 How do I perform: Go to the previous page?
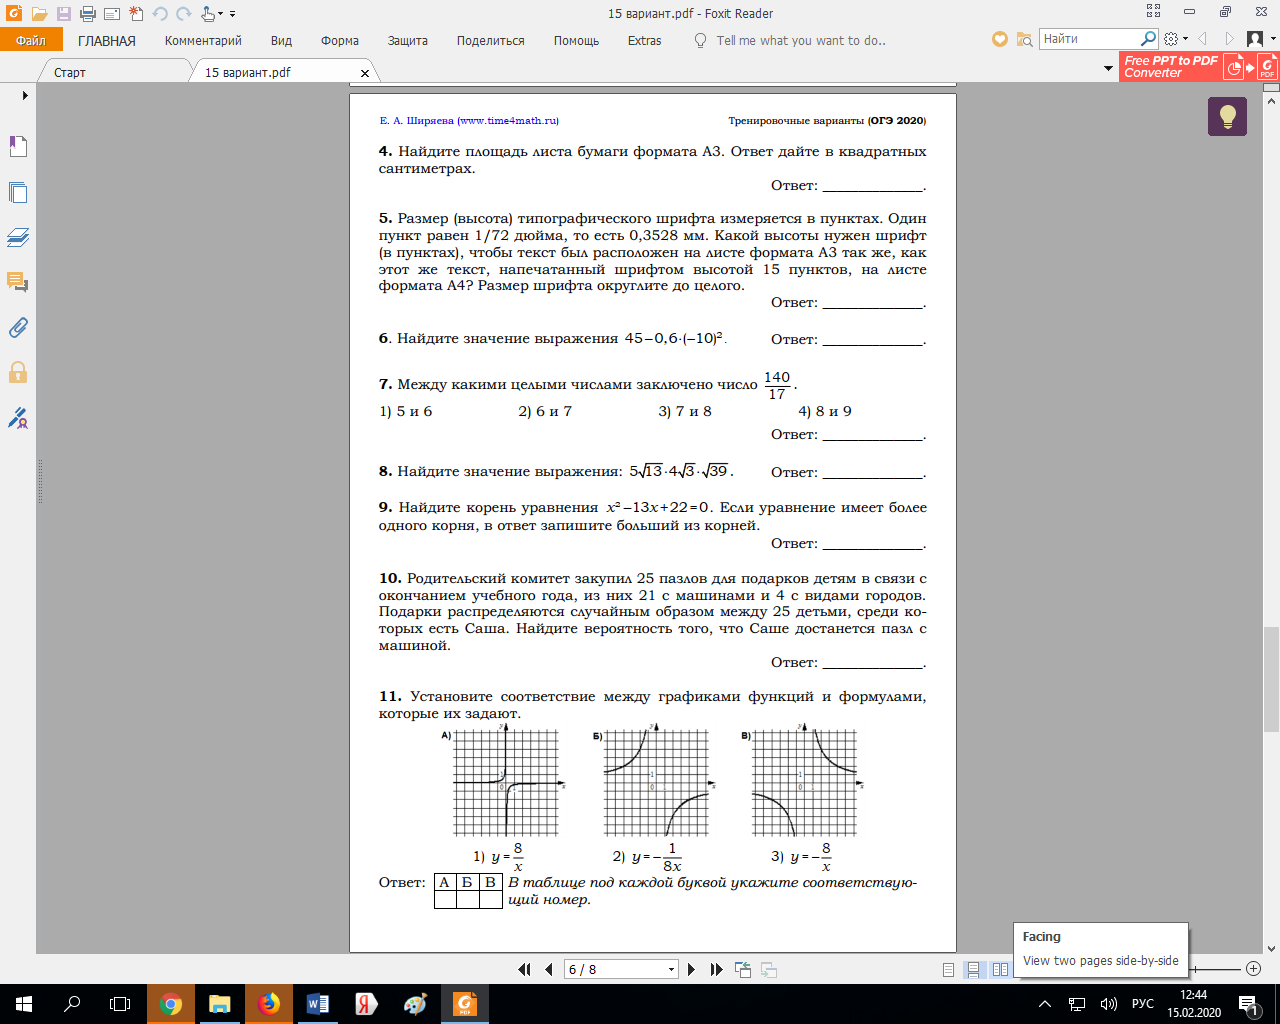(x=549, y=969)
